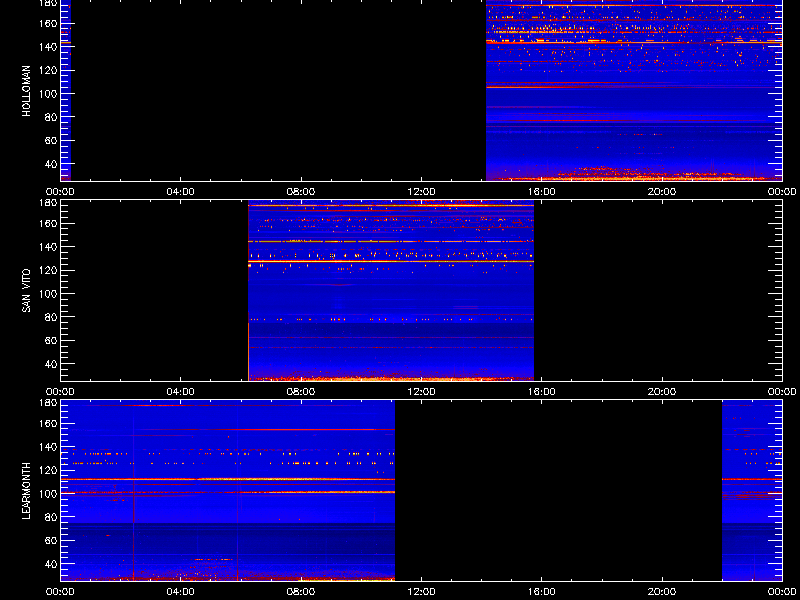Screen dimensions: 800x600
Task: Click 16:00 on the Learmonth time axis
Action: coord(542,592)
